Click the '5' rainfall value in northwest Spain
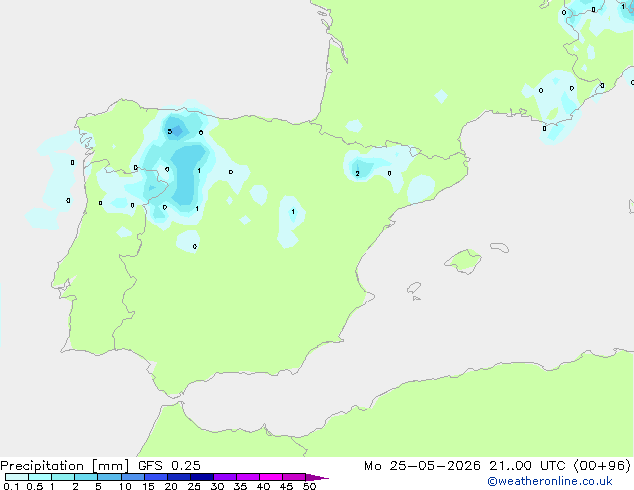Viewport: 634px width, 490px height. point(170,131)
